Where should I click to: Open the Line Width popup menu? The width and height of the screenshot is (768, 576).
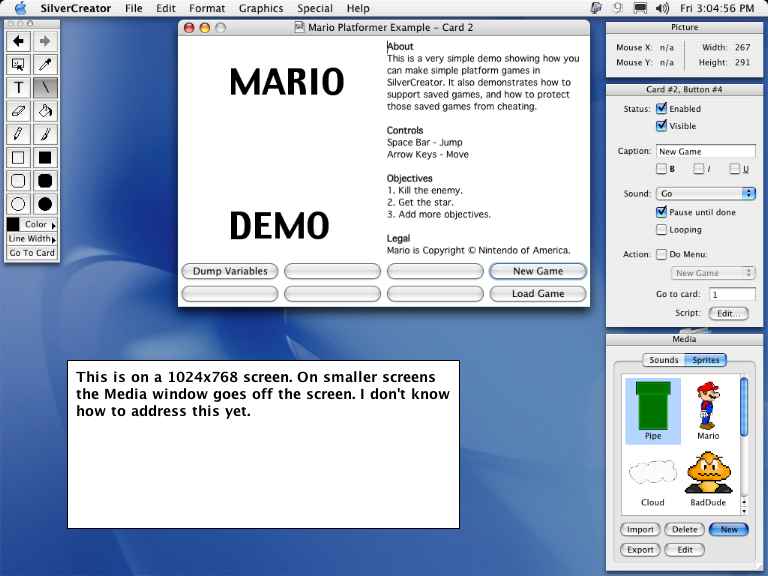(x=32, y=239)
